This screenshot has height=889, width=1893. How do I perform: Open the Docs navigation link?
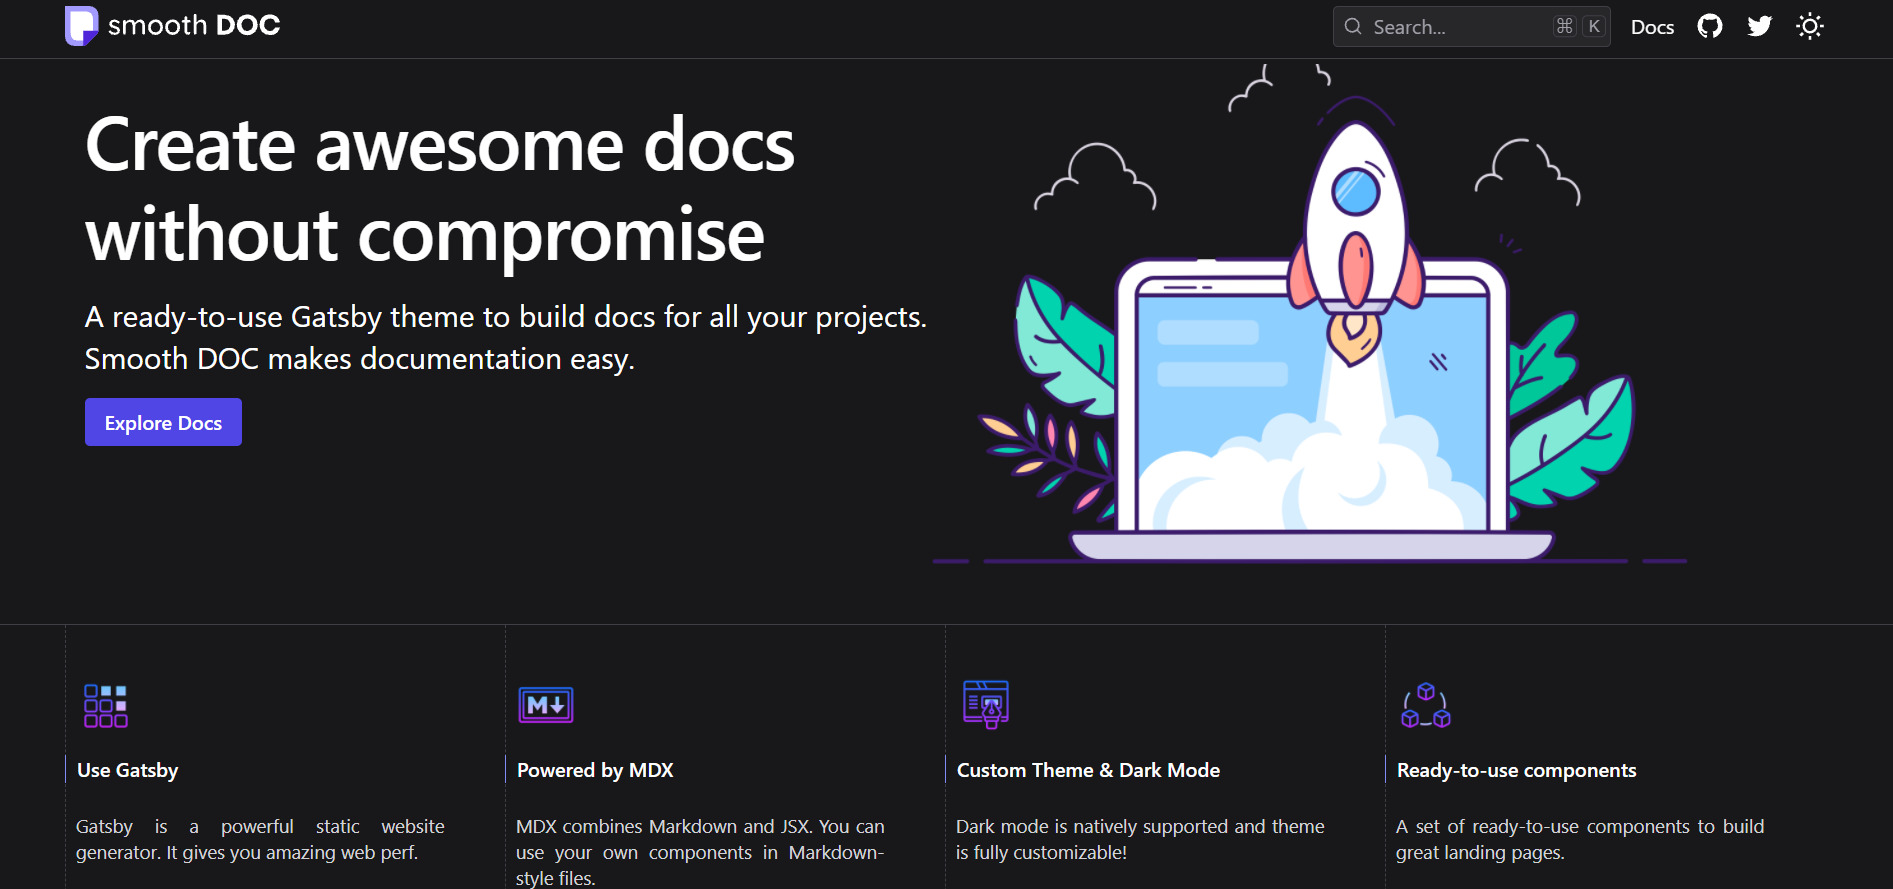point(1652,27)
